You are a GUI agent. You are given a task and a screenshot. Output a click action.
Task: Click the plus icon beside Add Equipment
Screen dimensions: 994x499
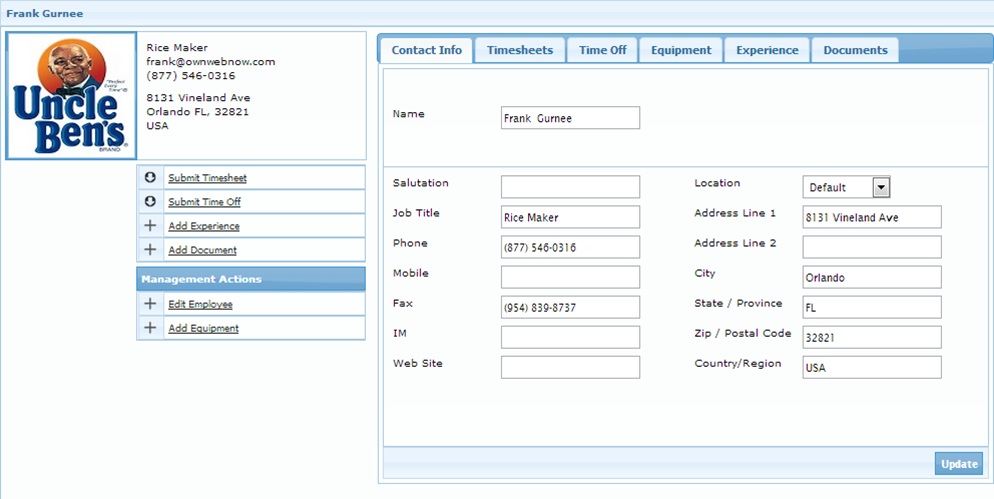click(150, 328)
